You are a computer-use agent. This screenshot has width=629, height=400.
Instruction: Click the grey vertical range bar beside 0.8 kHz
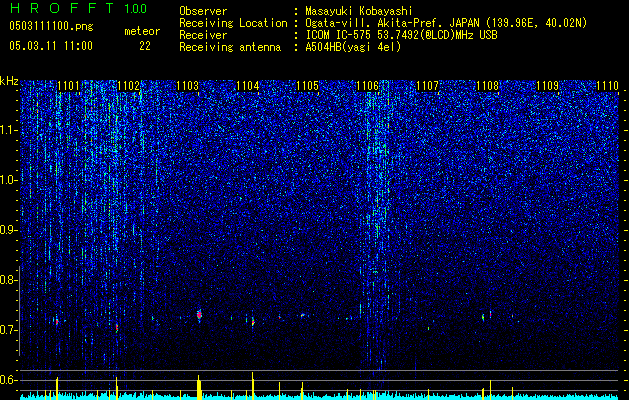19,311
